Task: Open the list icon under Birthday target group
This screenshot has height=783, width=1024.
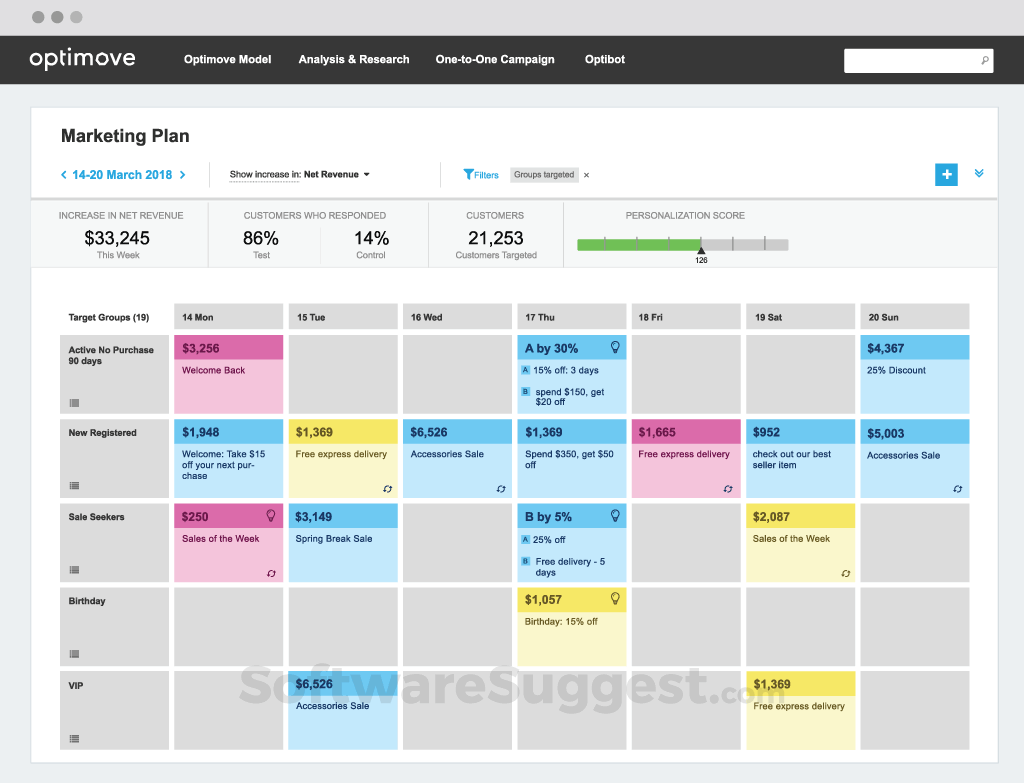Action: pyautogui.click(x=74, y=654)
